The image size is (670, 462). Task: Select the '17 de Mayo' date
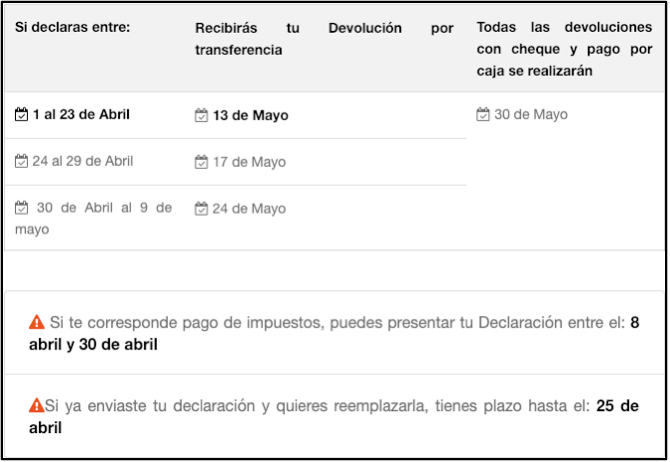[250, 162]
